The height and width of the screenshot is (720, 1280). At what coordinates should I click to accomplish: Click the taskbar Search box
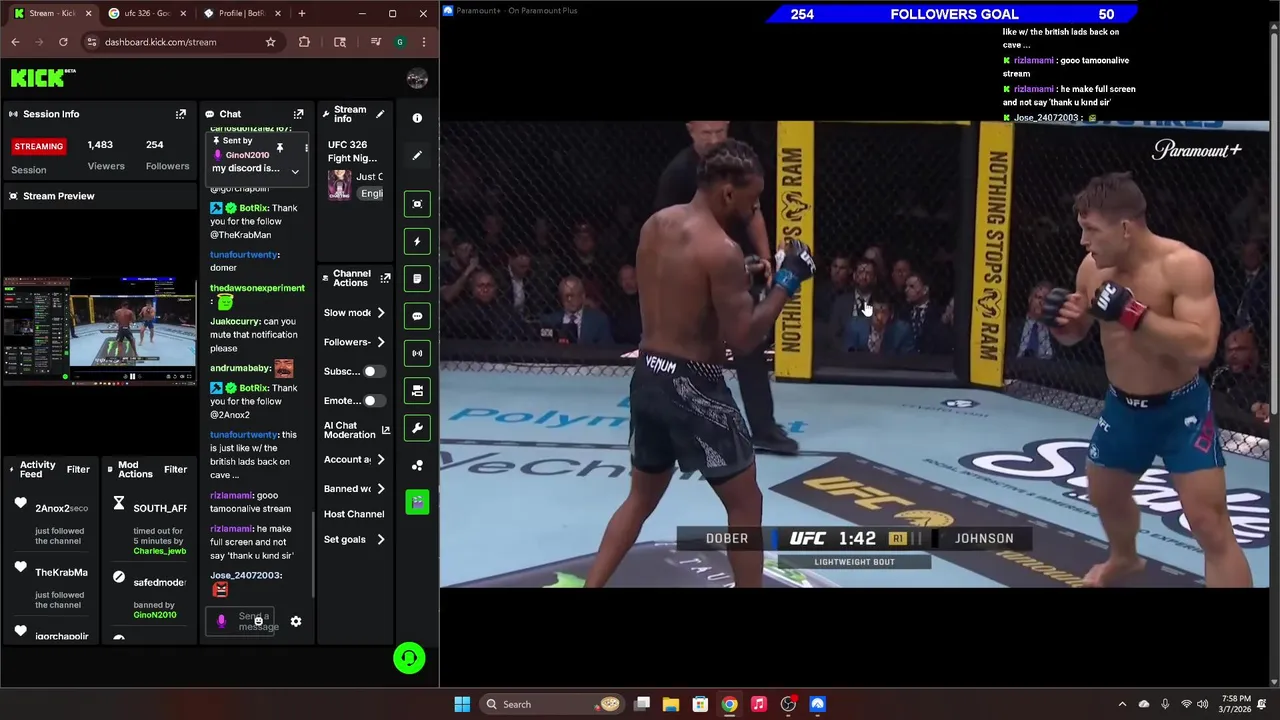(550, 704)
